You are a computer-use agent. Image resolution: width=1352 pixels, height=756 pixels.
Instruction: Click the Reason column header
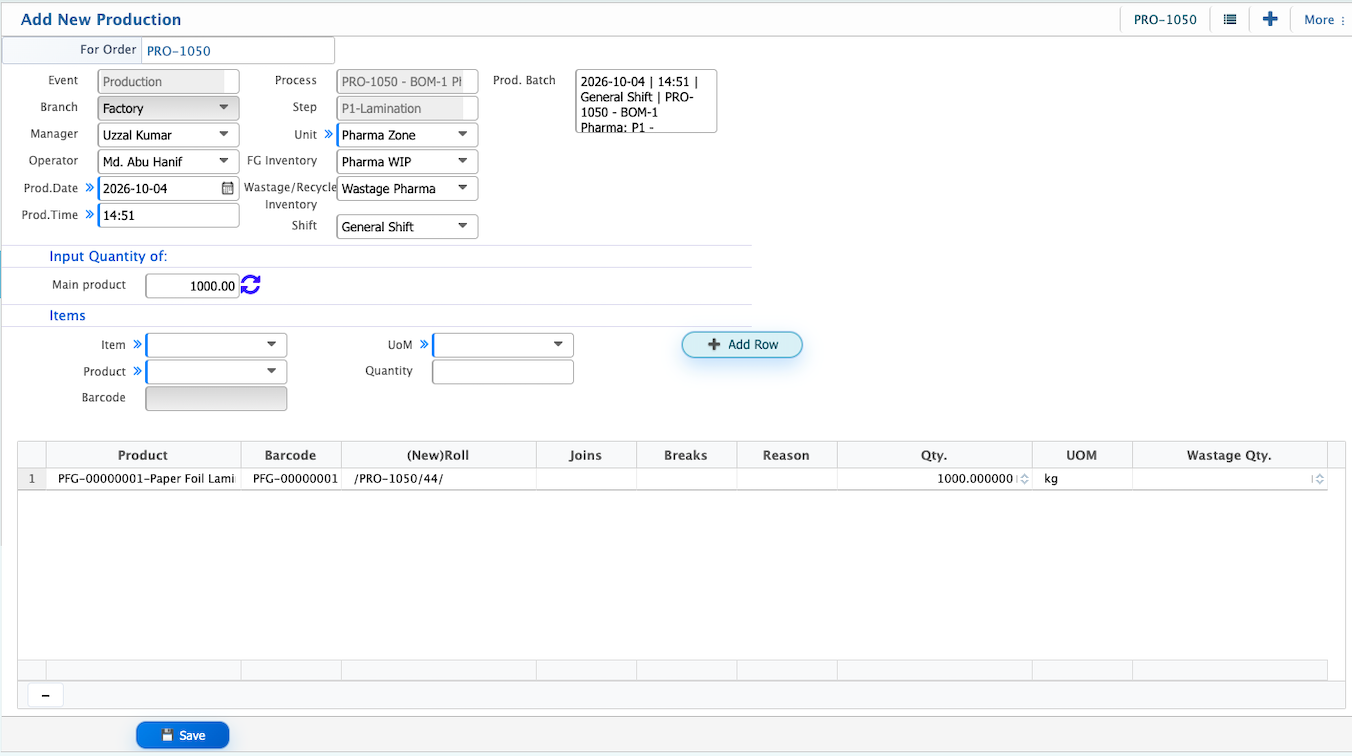786,455
